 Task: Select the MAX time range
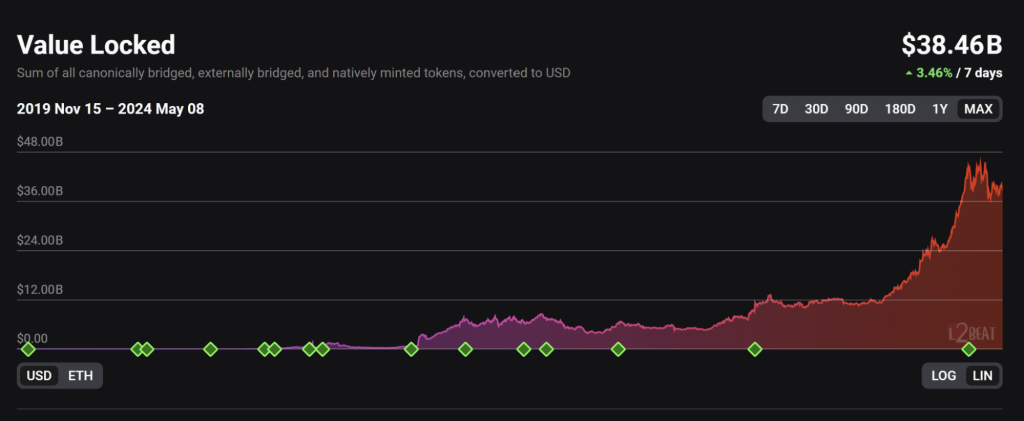point(978,109)
